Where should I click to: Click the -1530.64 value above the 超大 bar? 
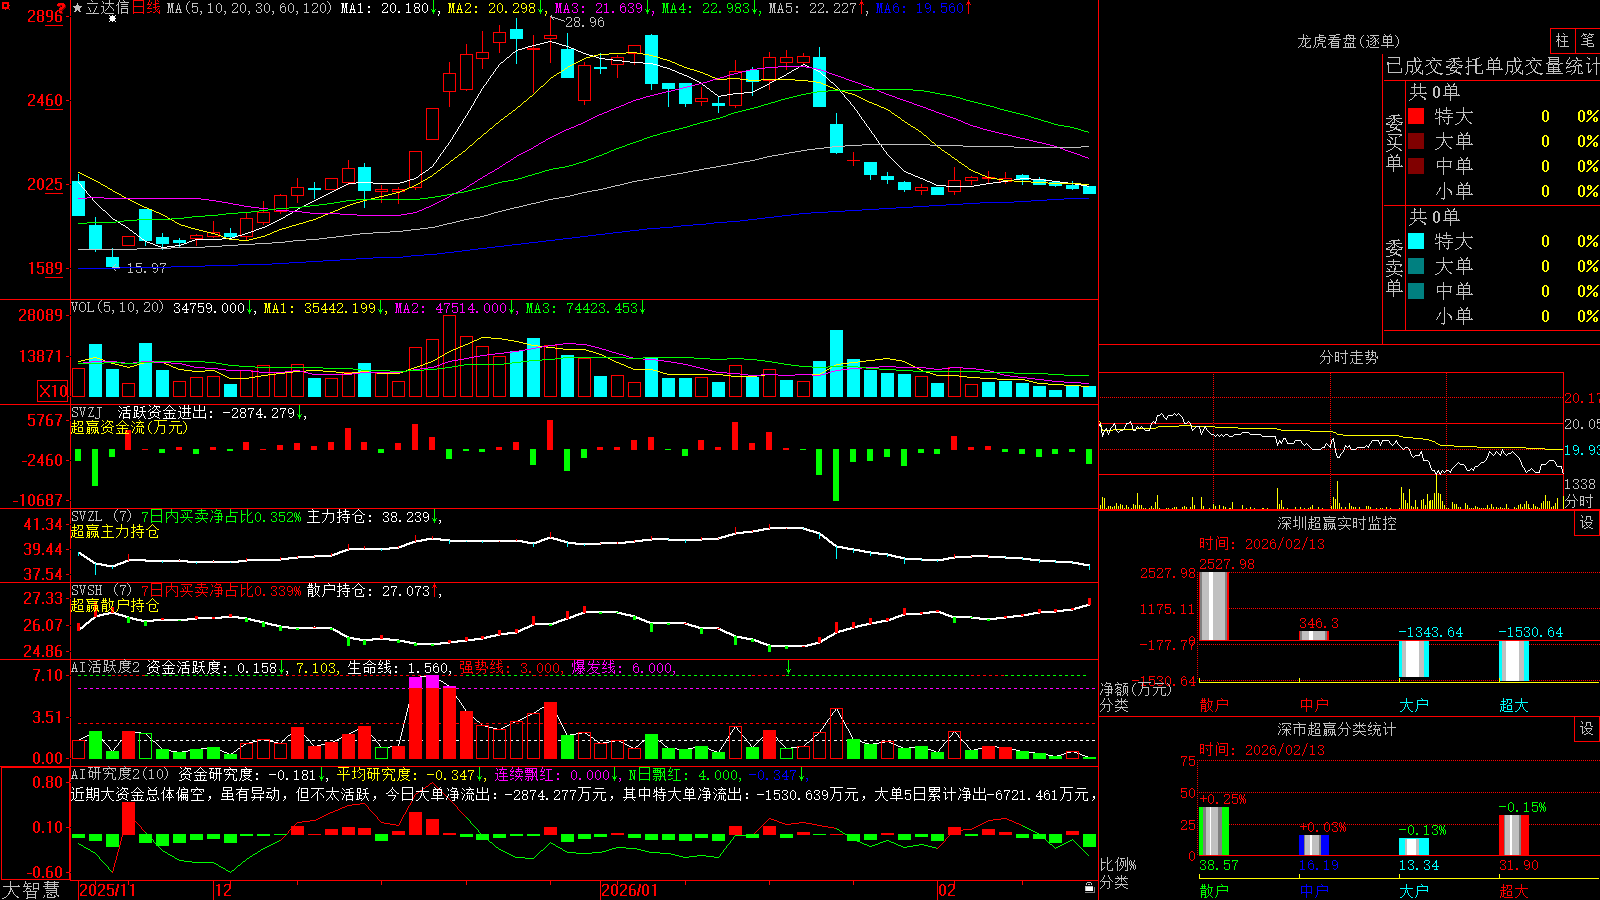click(x=1530, y=632)
